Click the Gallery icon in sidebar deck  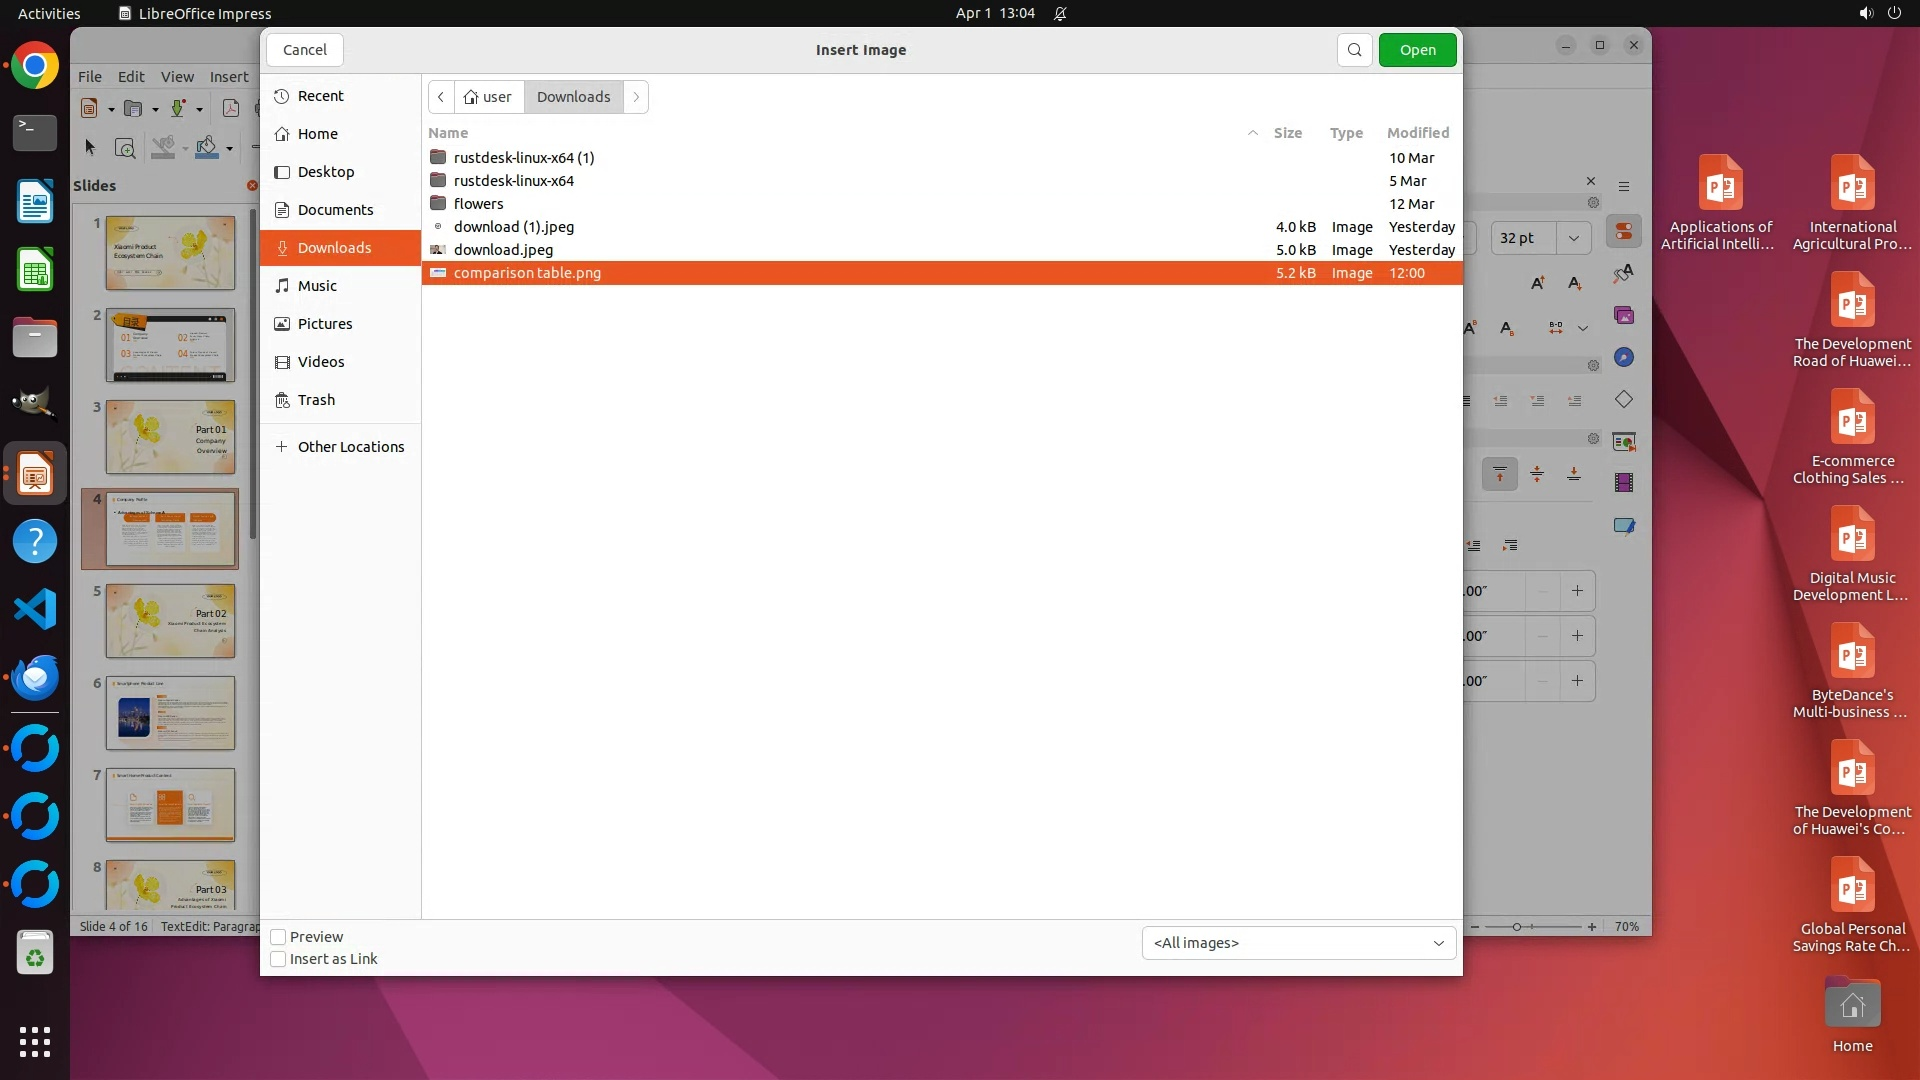click(x=1624, y=316)
